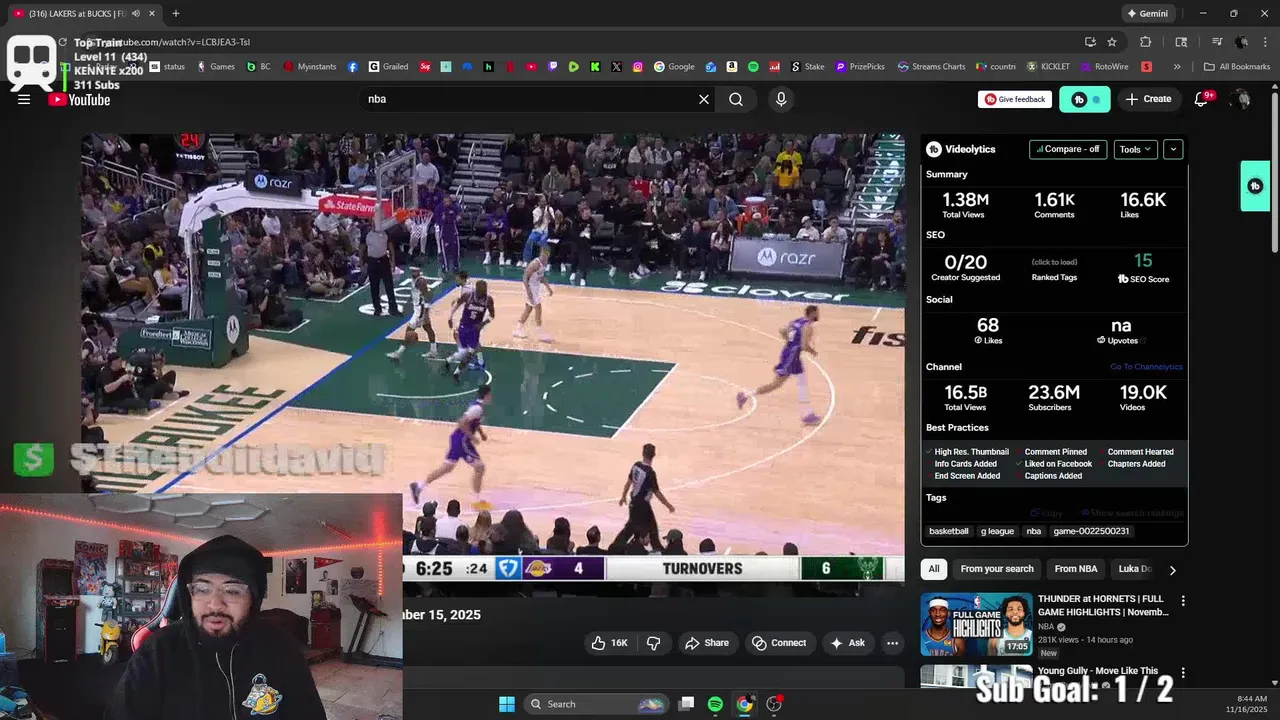Open Google bookmark
This screenshot has width=1280, height=720.
pyautogui.click(x=675, y=67)
